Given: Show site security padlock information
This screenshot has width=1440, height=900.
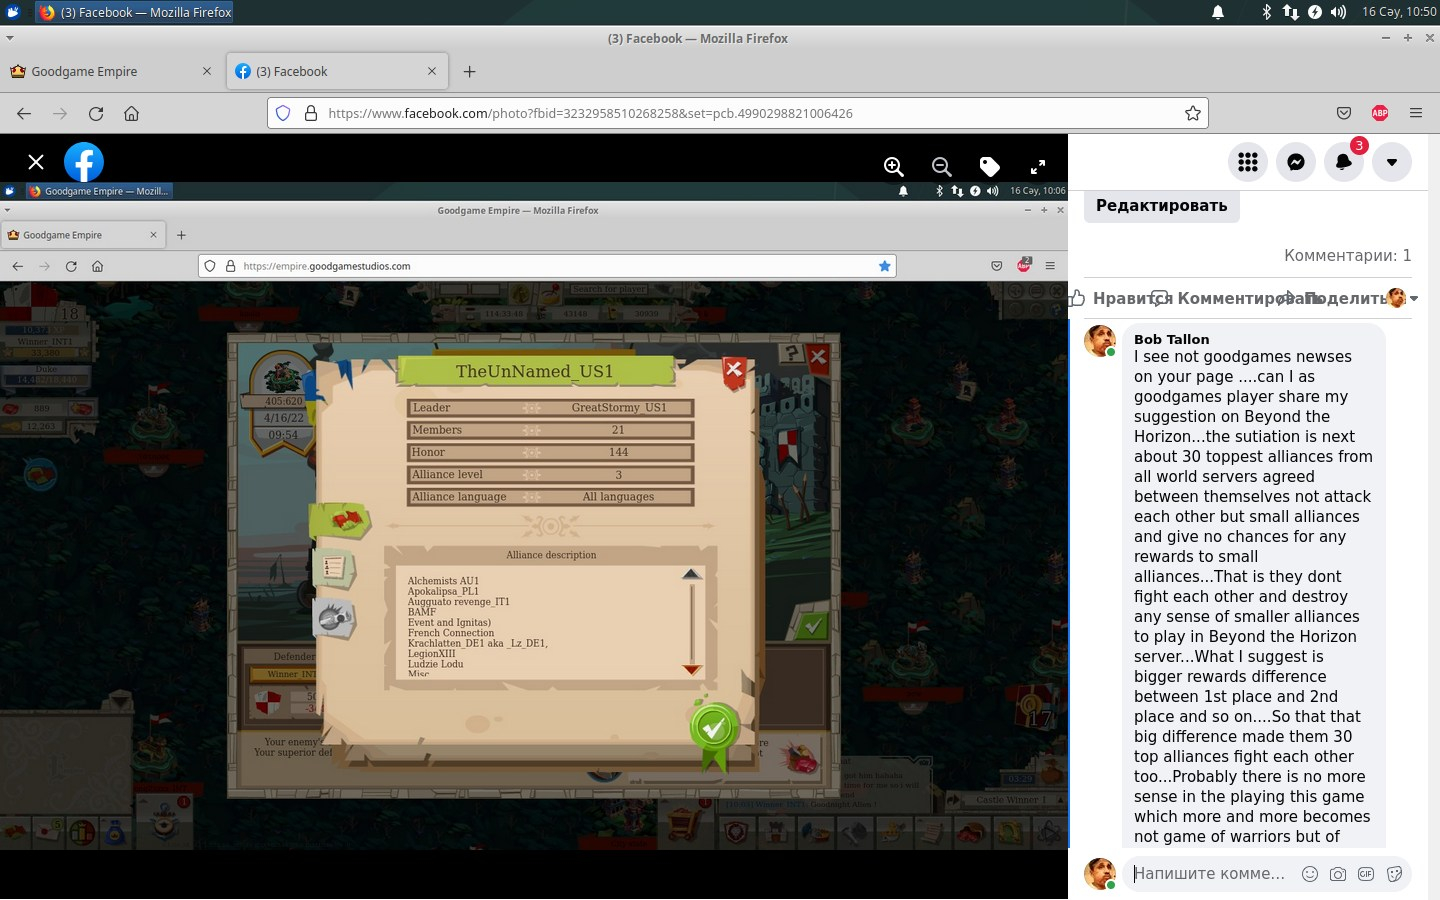Looking at the screenshot, I should click(310, 113).
